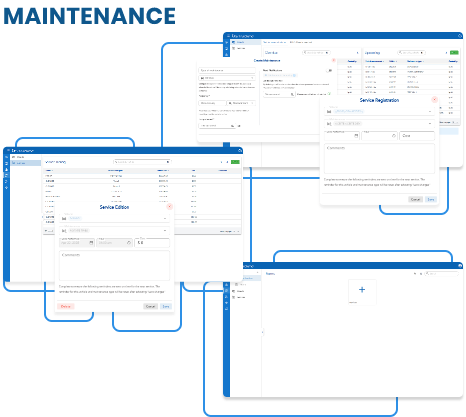Open interval unit dropdown in Create Maintenance
Screen dimensions: 466x417
click(x=241, y=103)
